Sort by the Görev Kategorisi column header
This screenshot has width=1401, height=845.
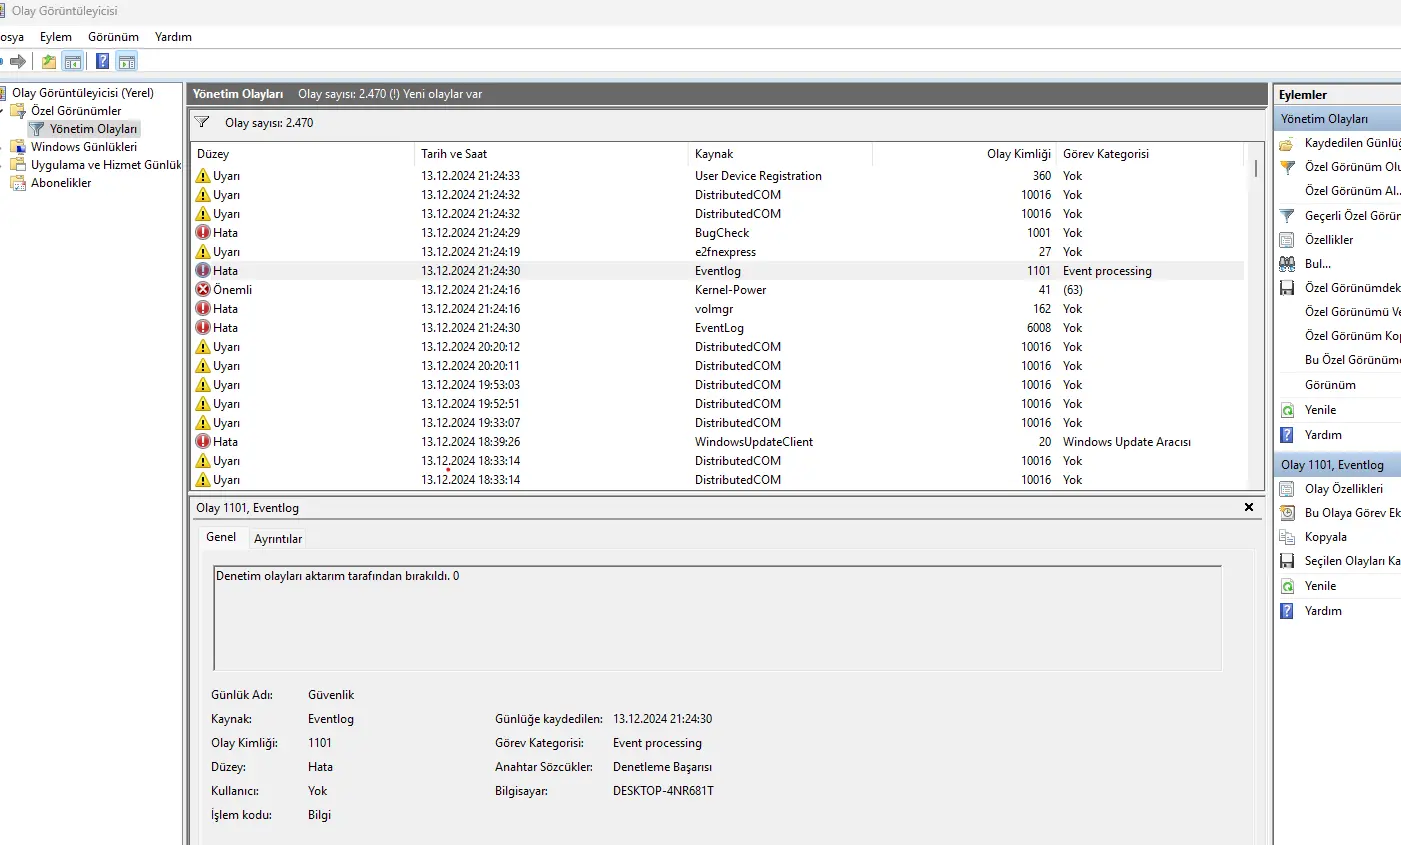click(1150, 154)
